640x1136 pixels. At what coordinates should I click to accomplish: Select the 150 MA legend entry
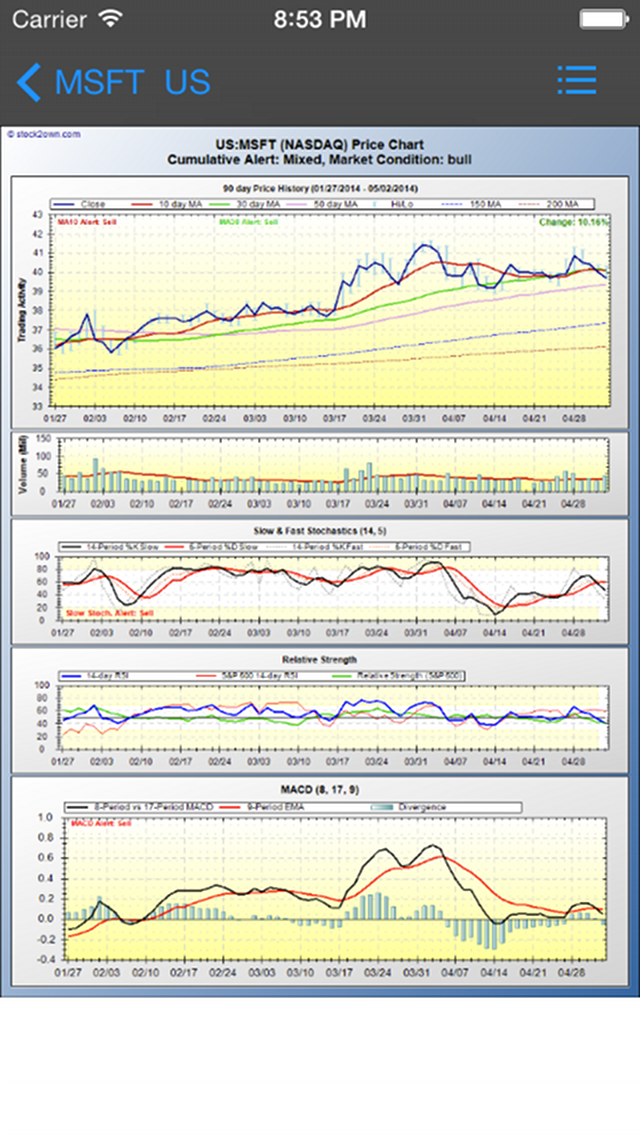coord(472,204)
